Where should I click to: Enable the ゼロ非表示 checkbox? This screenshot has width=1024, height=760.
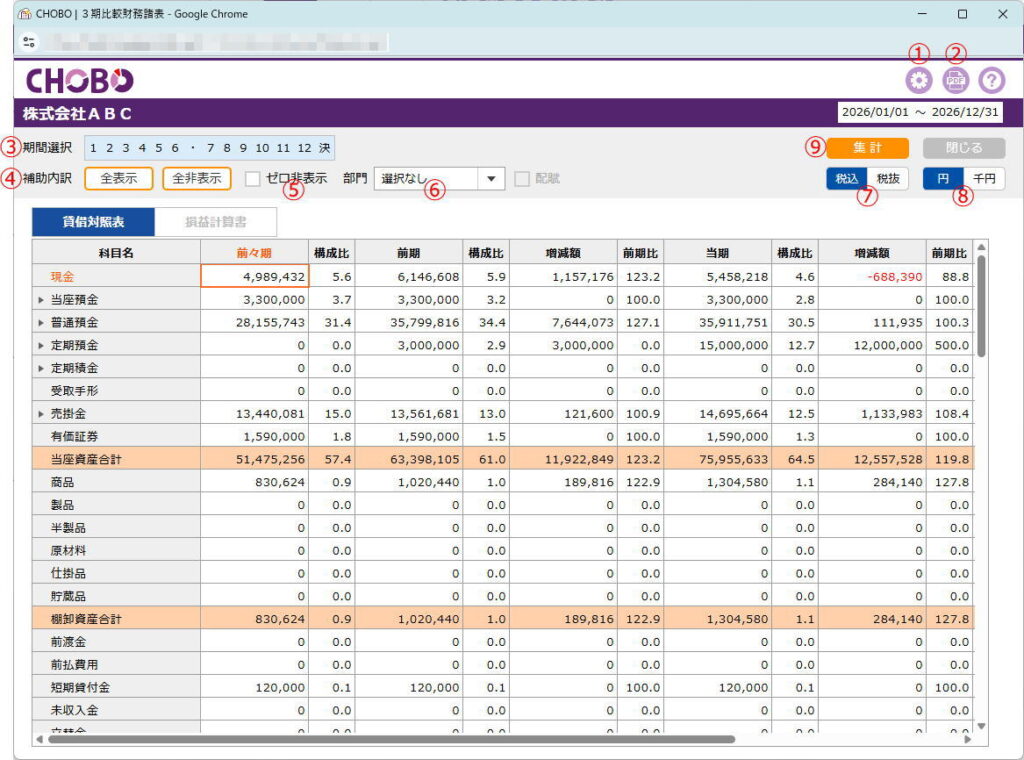tap(253, 179)
